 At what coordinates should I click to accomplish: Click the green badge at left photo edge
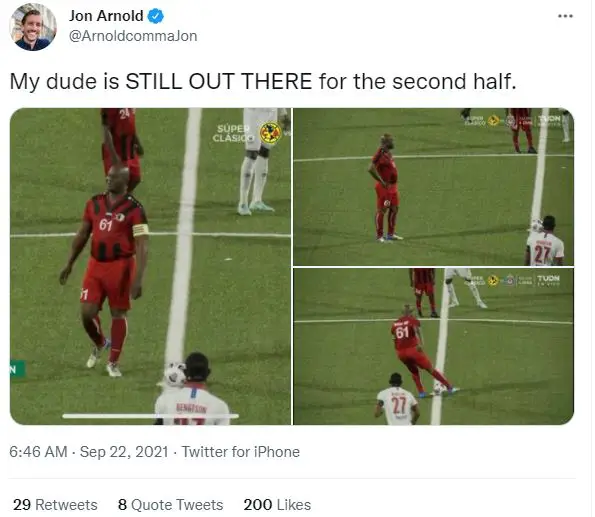click(17, 369)
